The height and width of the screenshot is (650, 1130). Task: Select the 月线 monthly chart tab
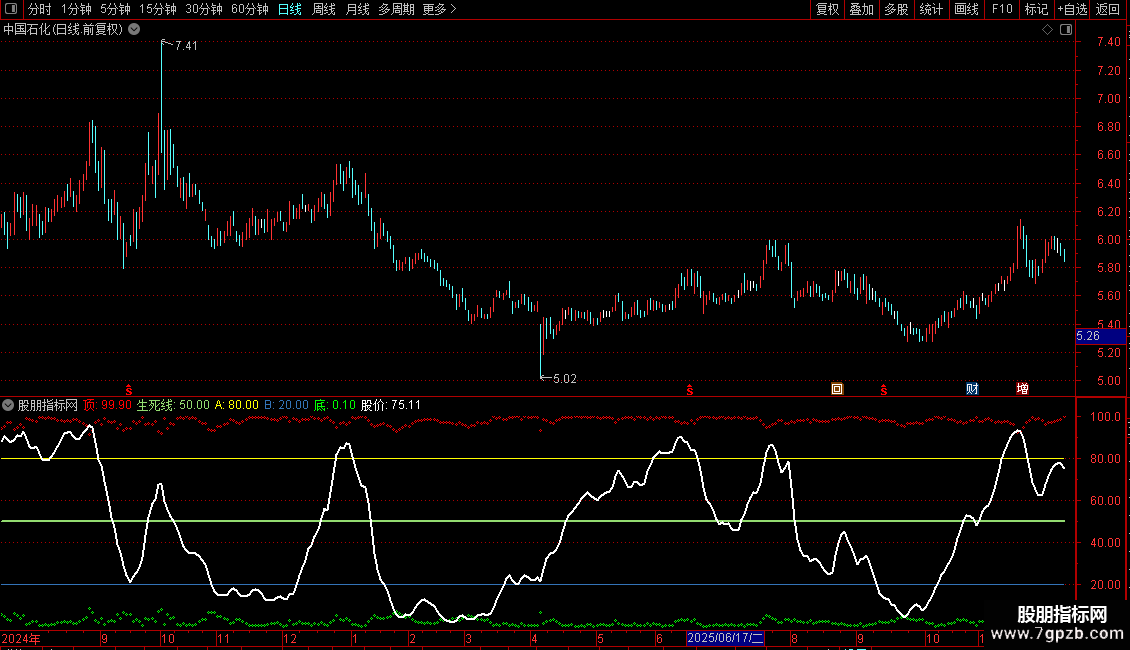point(357,9)
